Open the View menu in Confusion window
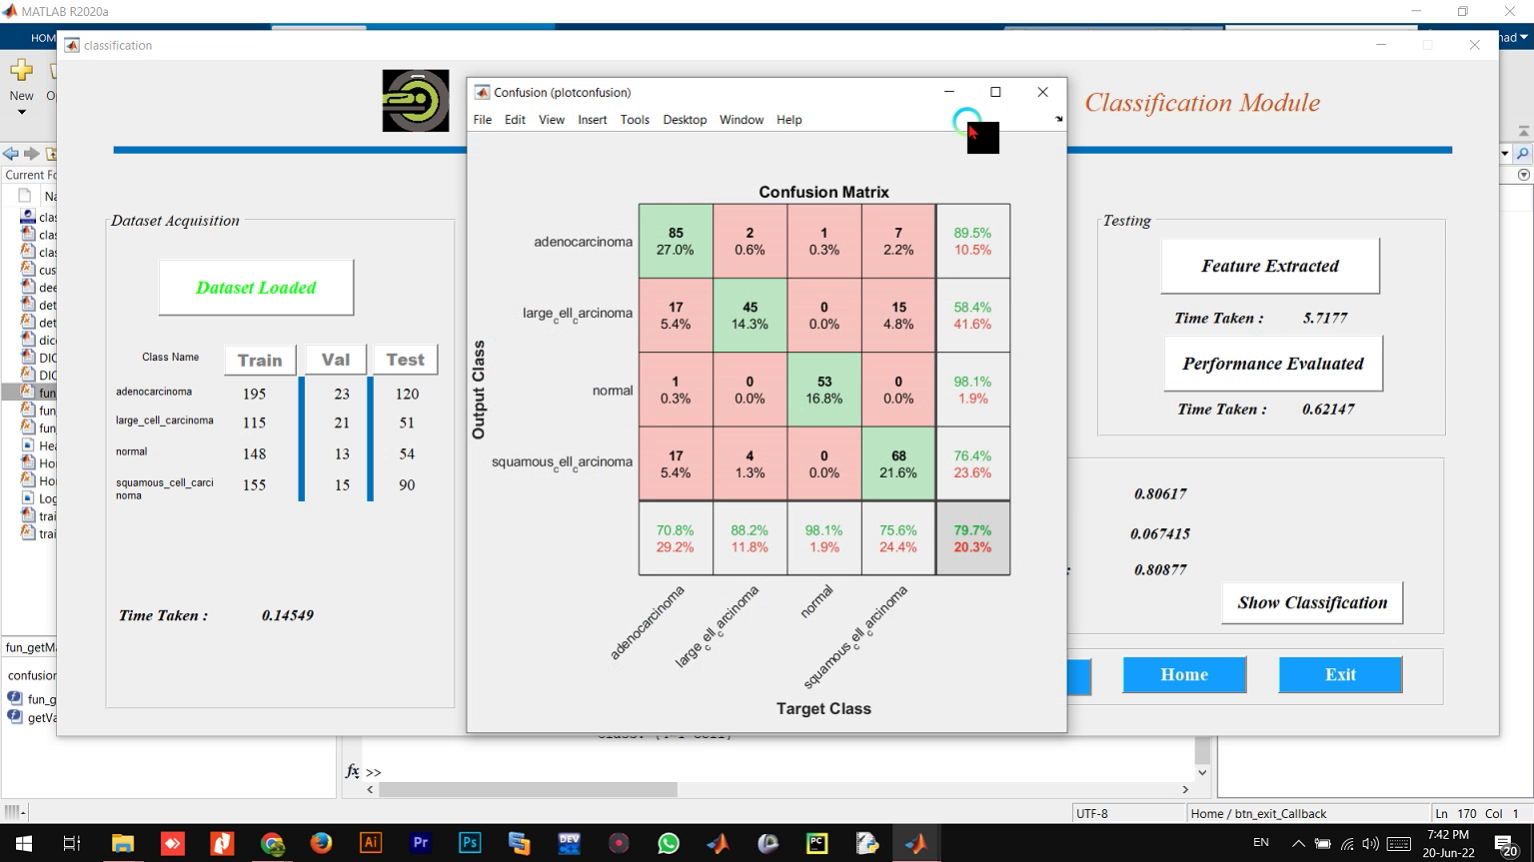 [551, 120]
